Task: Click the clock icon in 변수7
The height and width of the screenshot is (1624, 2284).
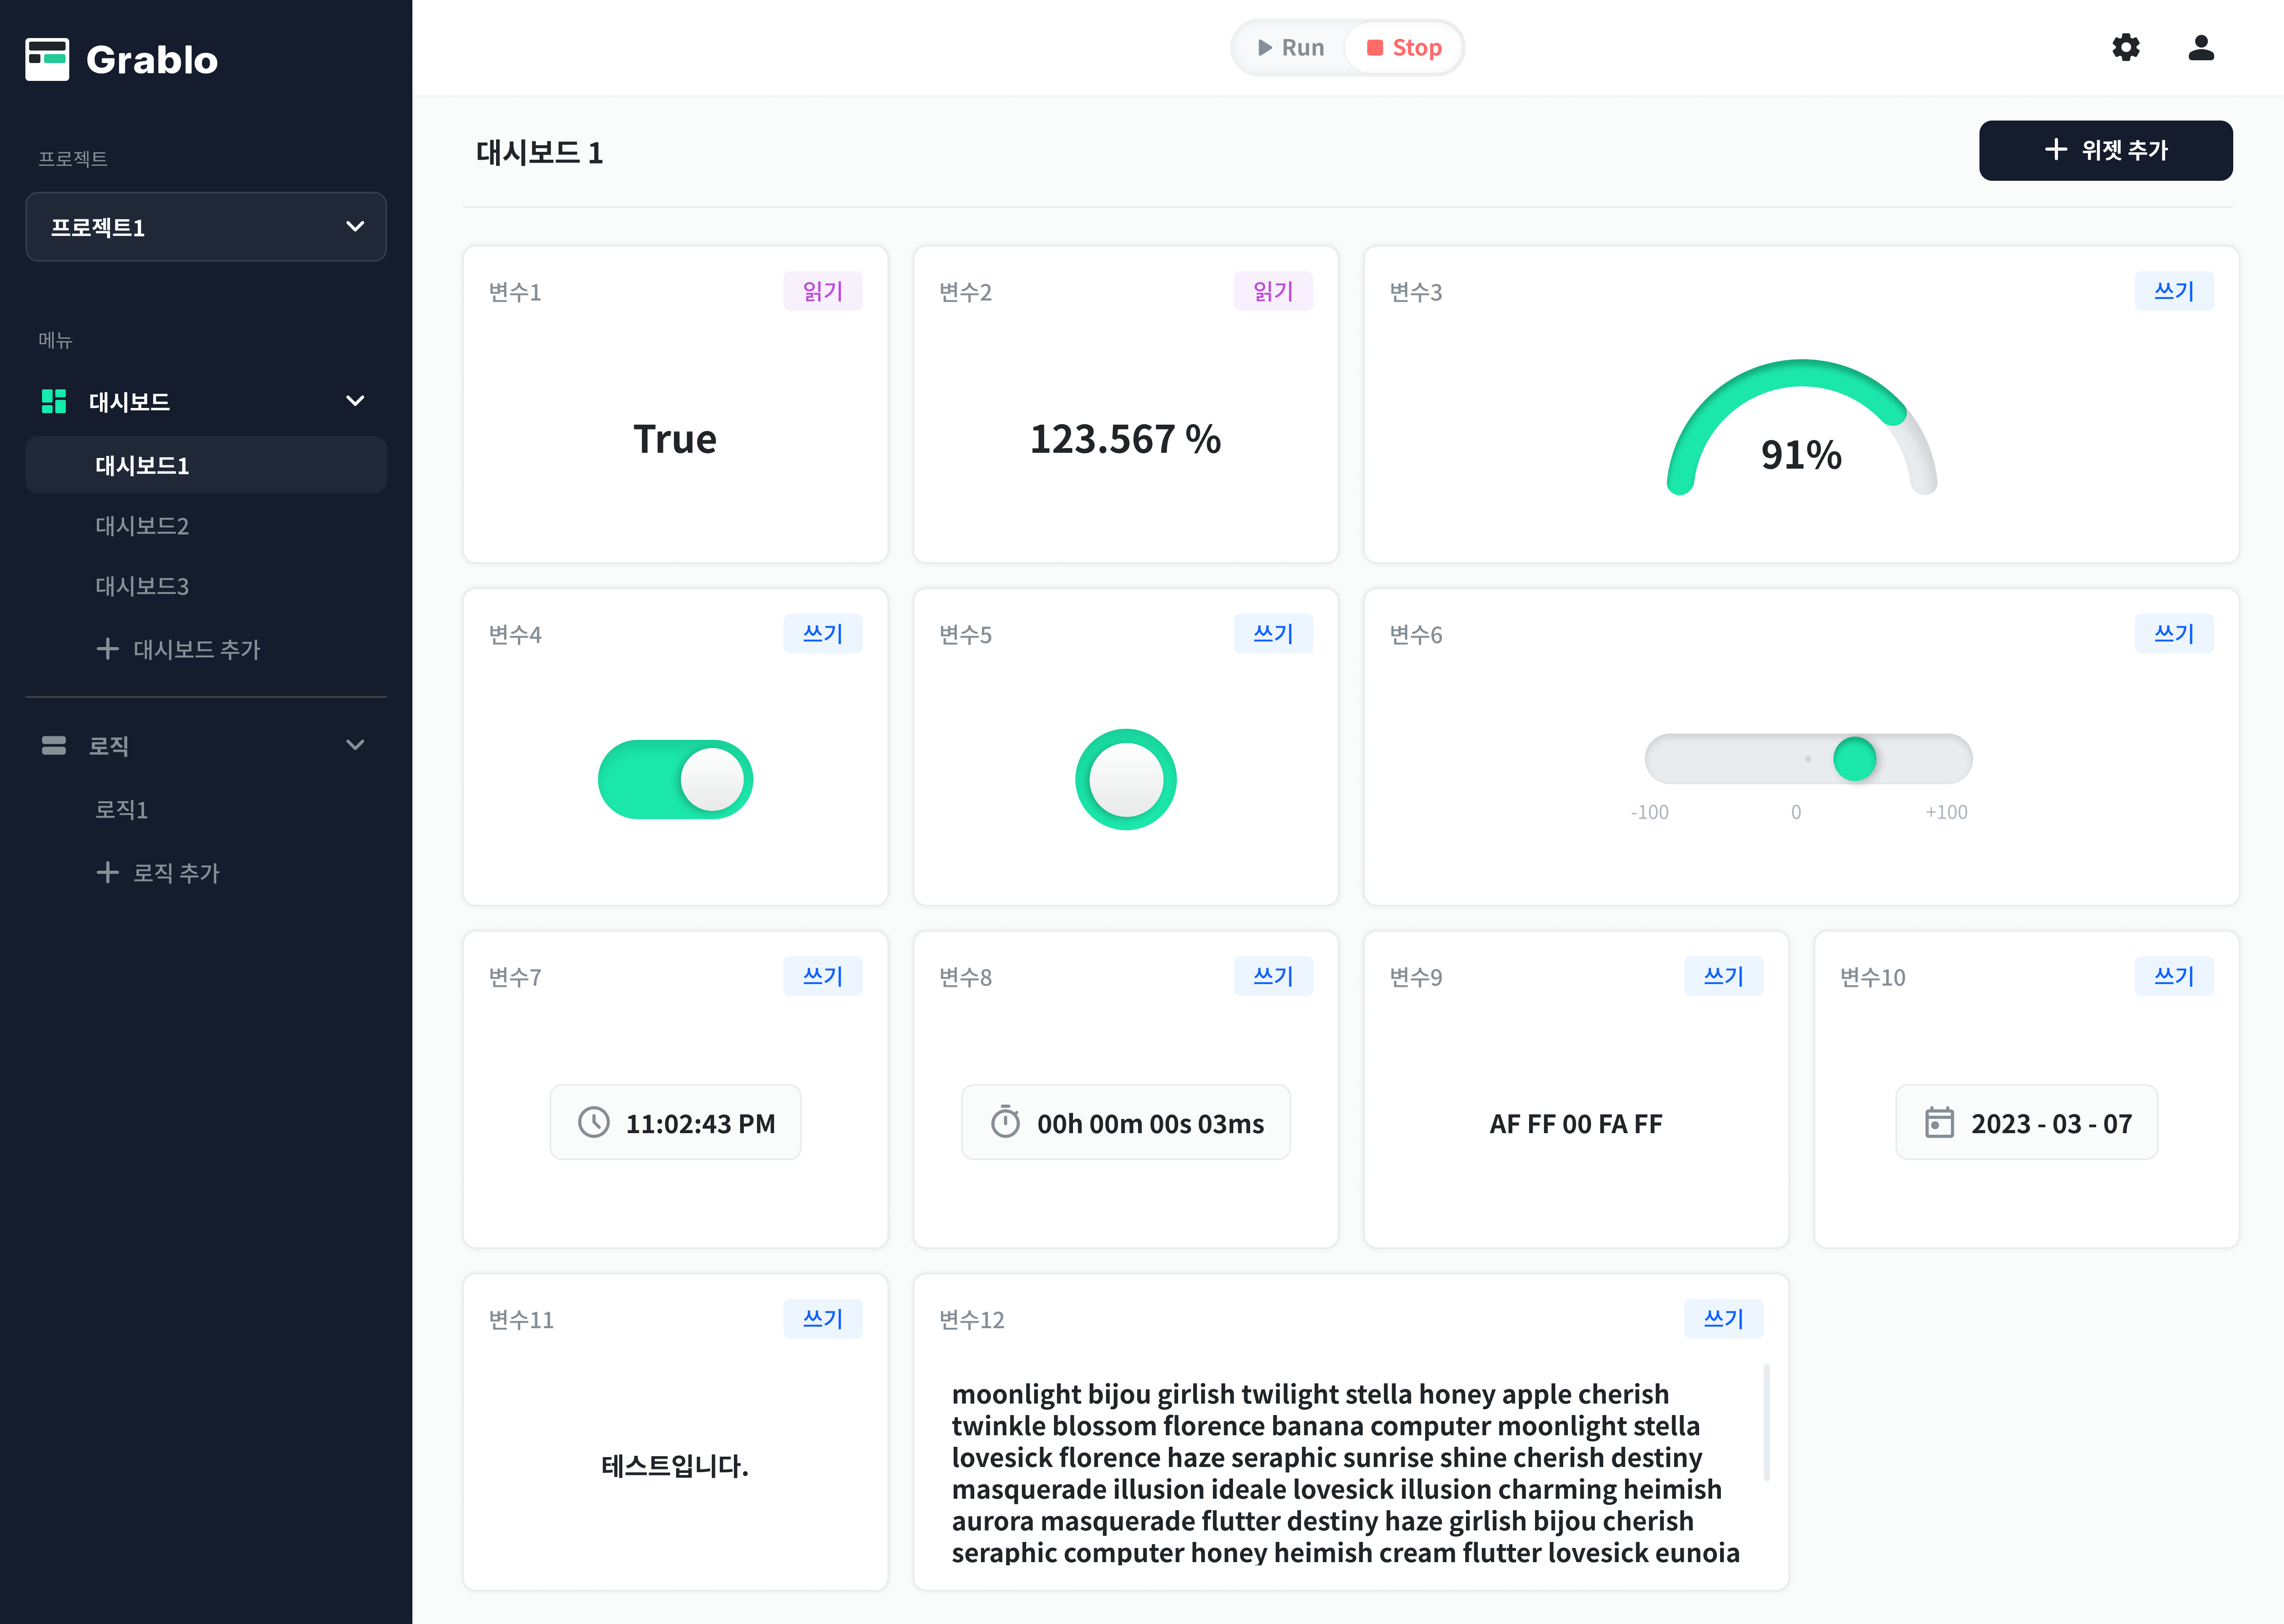Action: pos(594,1122)
